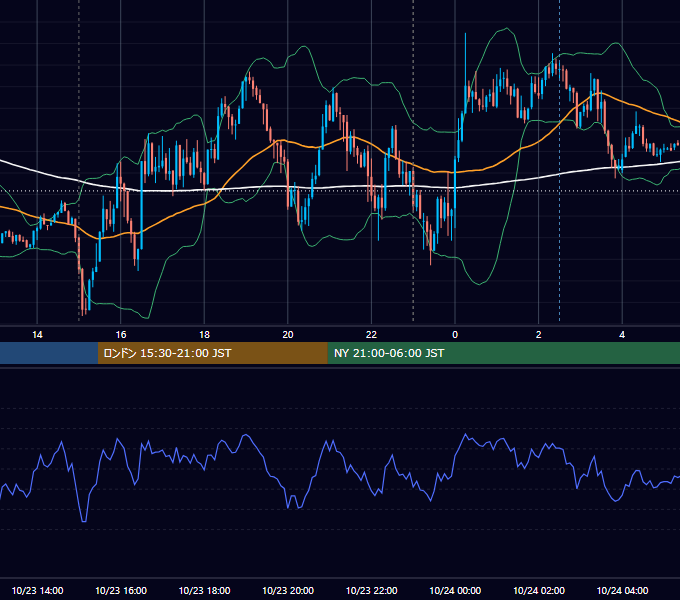680x600 pixels.
Task: Select the NY 21:00-06:00 JST session bar
Action: (x=503, y=353)
